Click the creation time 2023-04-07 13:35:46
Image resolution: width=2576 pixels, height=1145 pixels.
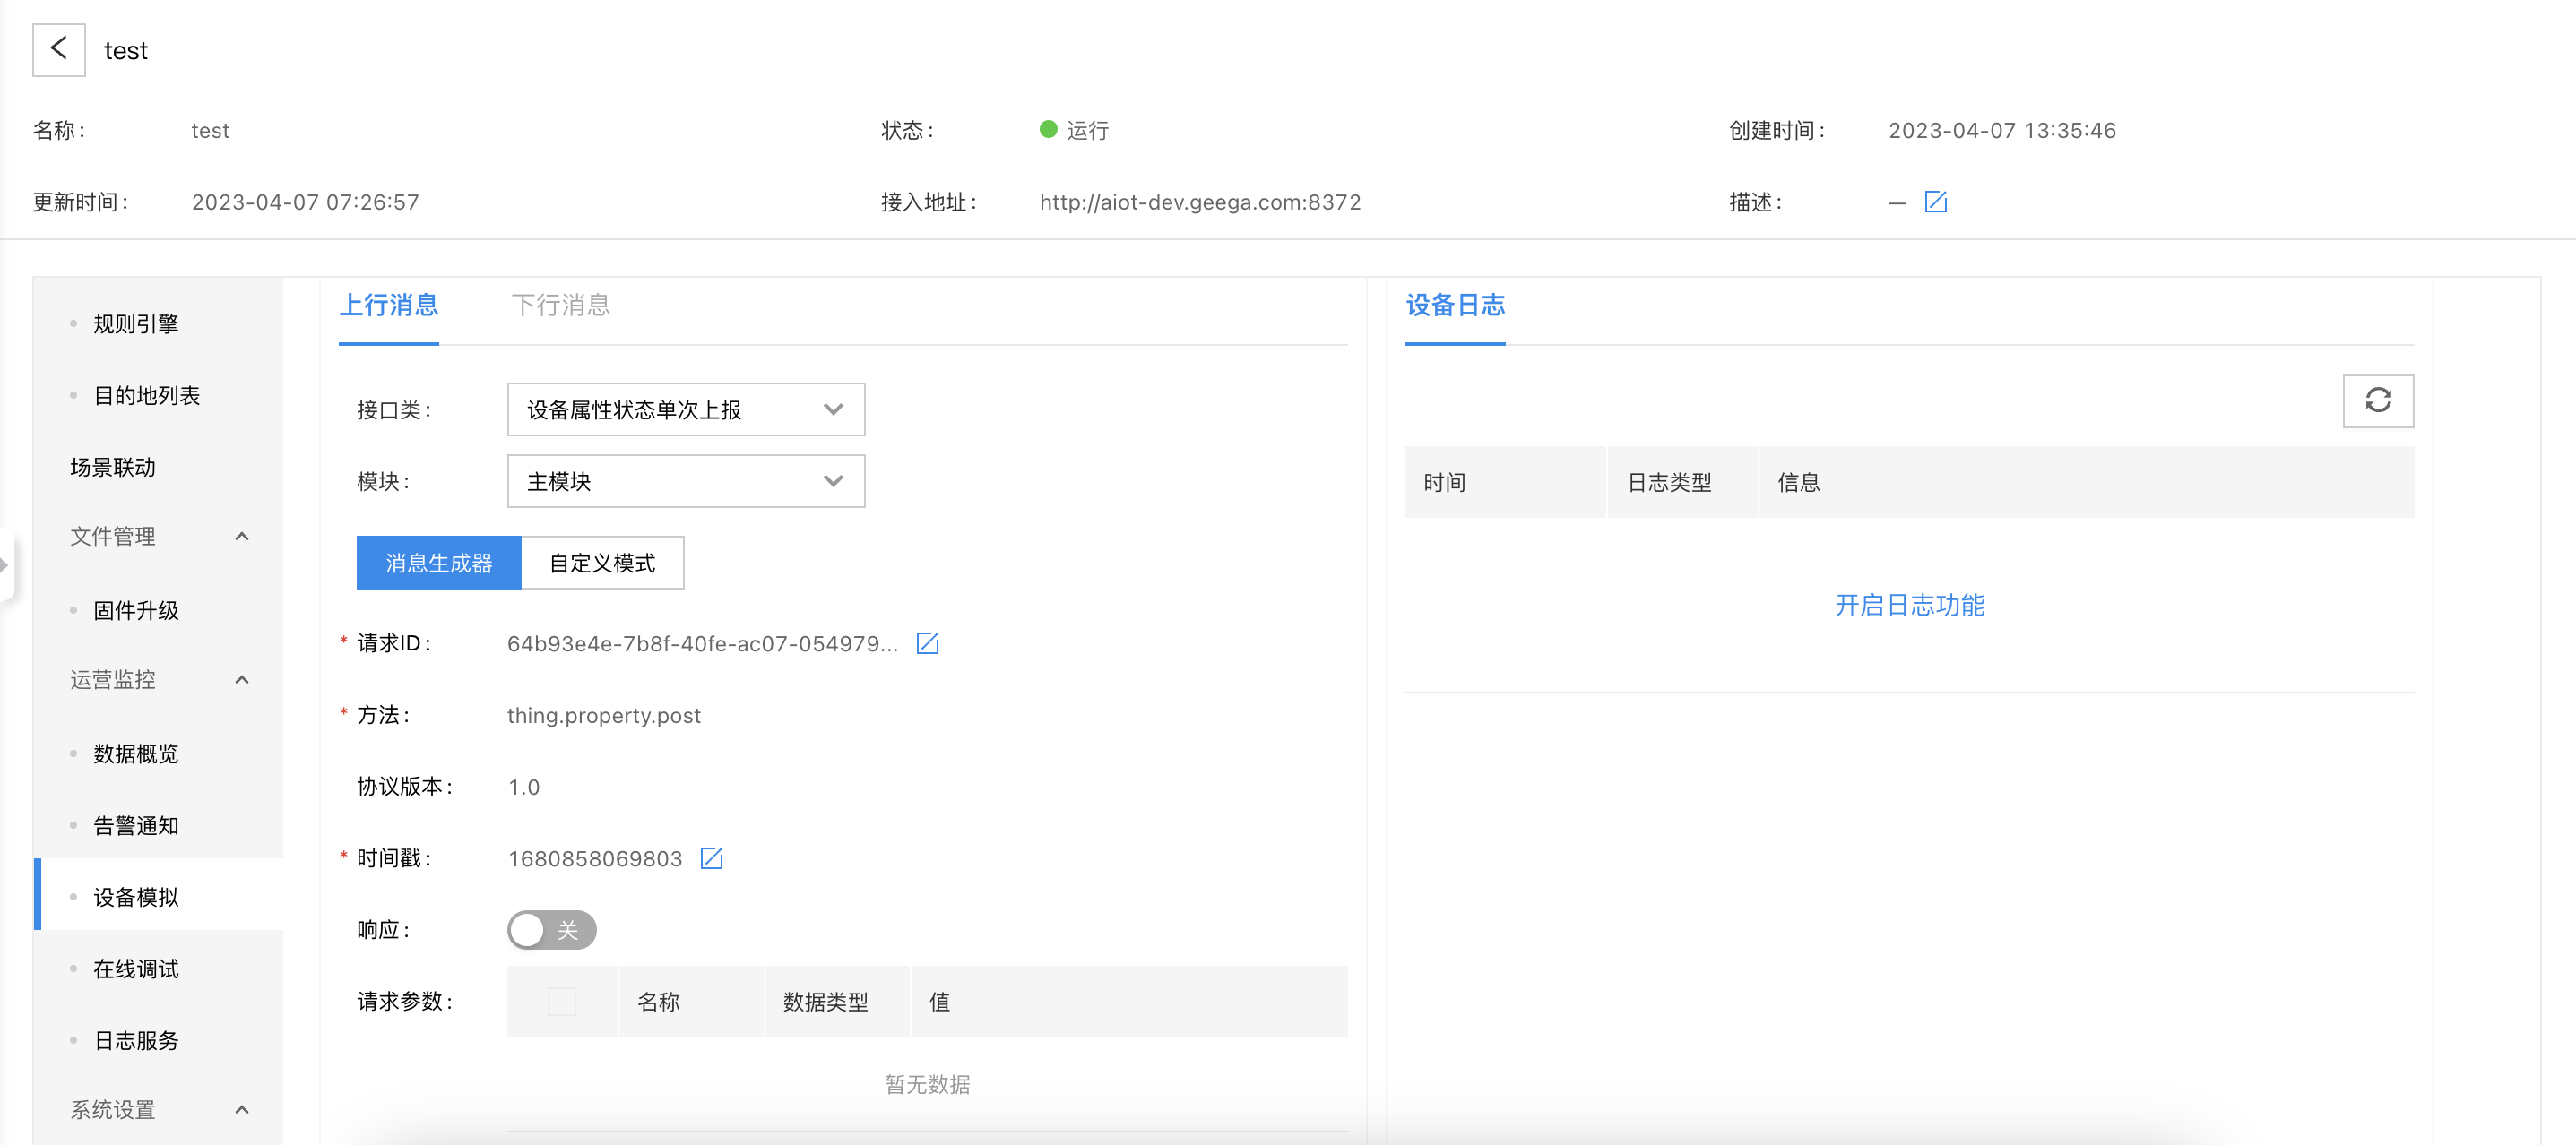(2002, 130)
